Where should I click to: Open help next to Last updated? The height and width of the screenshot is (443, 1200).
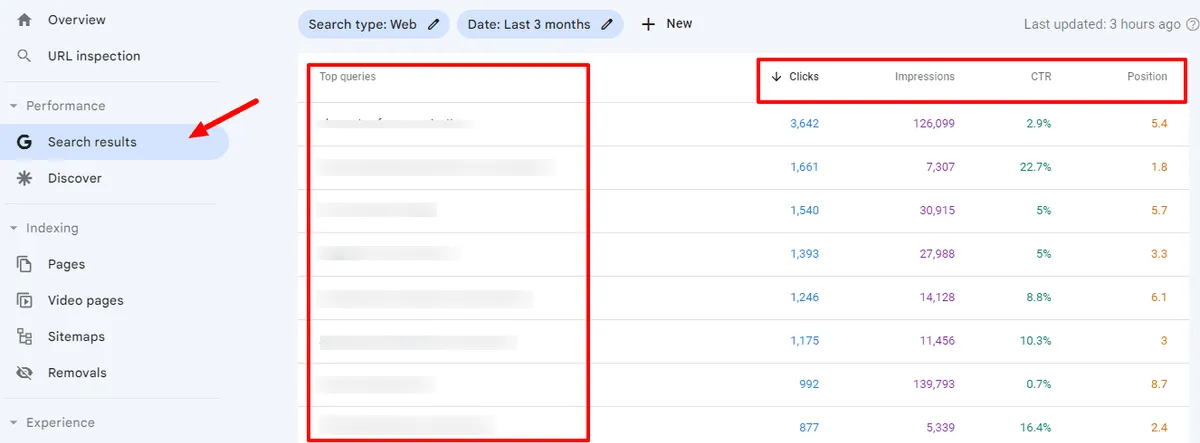click(x=1191, y=24)
